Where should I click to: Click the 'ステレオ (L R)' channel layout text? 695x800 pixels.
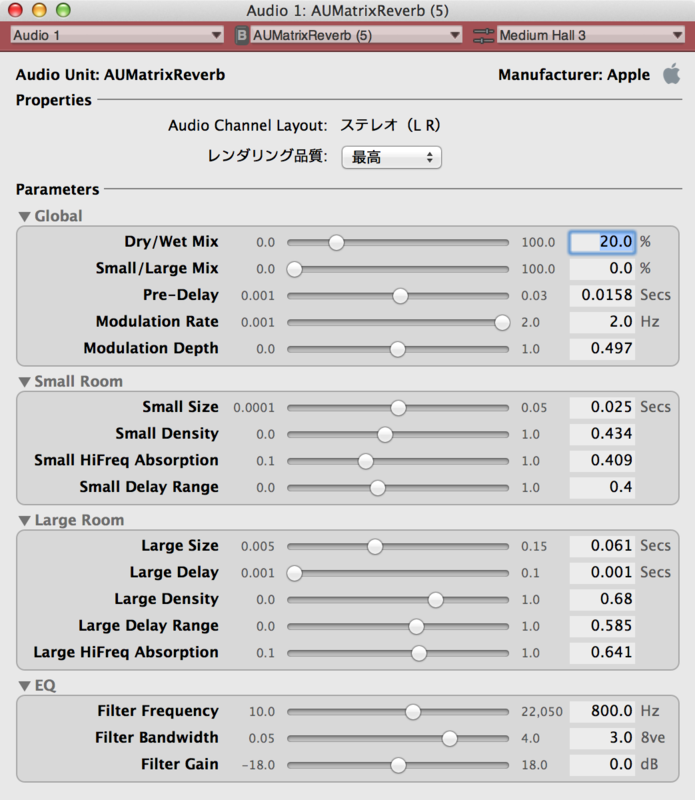390,126
